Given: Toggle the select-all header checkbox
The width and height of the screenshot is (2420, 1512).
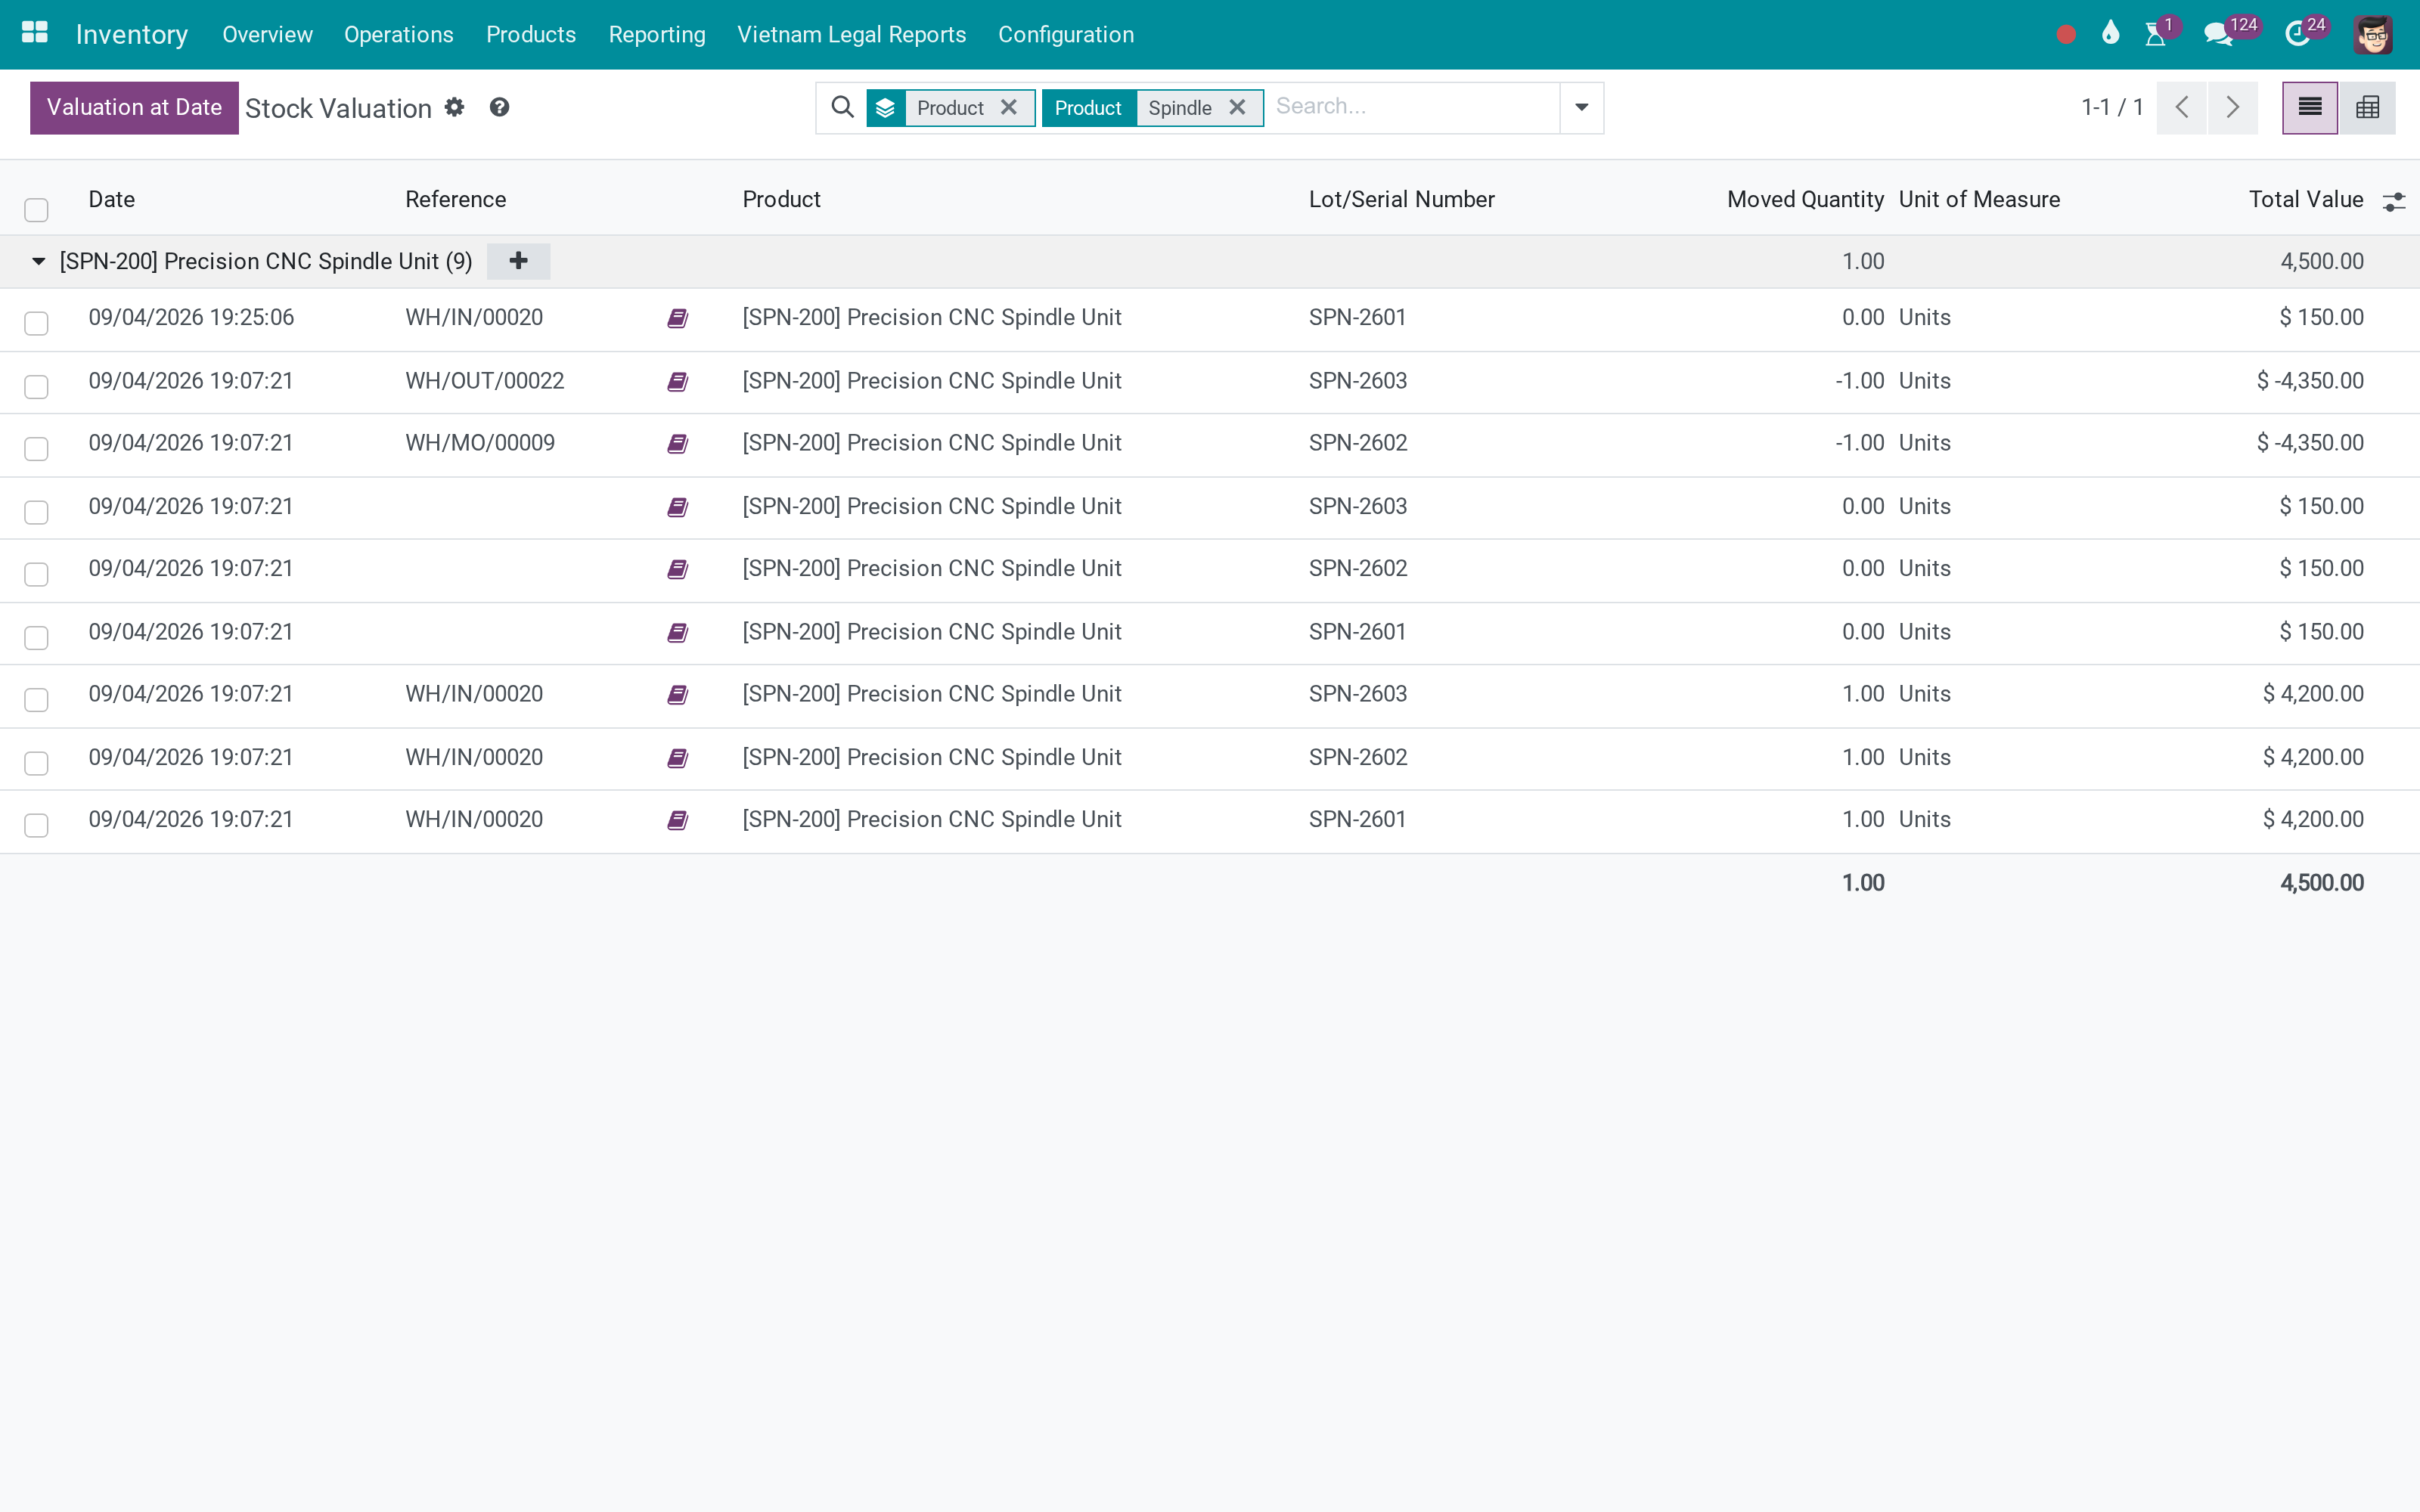Looking at the screenshot, I should click(x=37, y=209).
